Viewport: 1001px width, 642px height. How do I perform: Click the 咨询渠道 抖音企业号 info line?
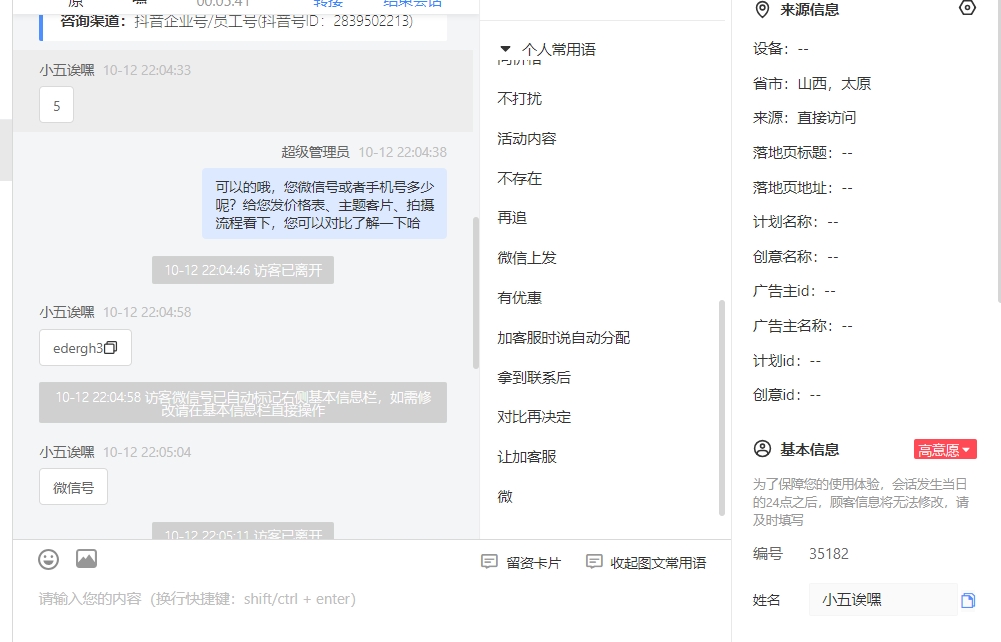(237, 21)
